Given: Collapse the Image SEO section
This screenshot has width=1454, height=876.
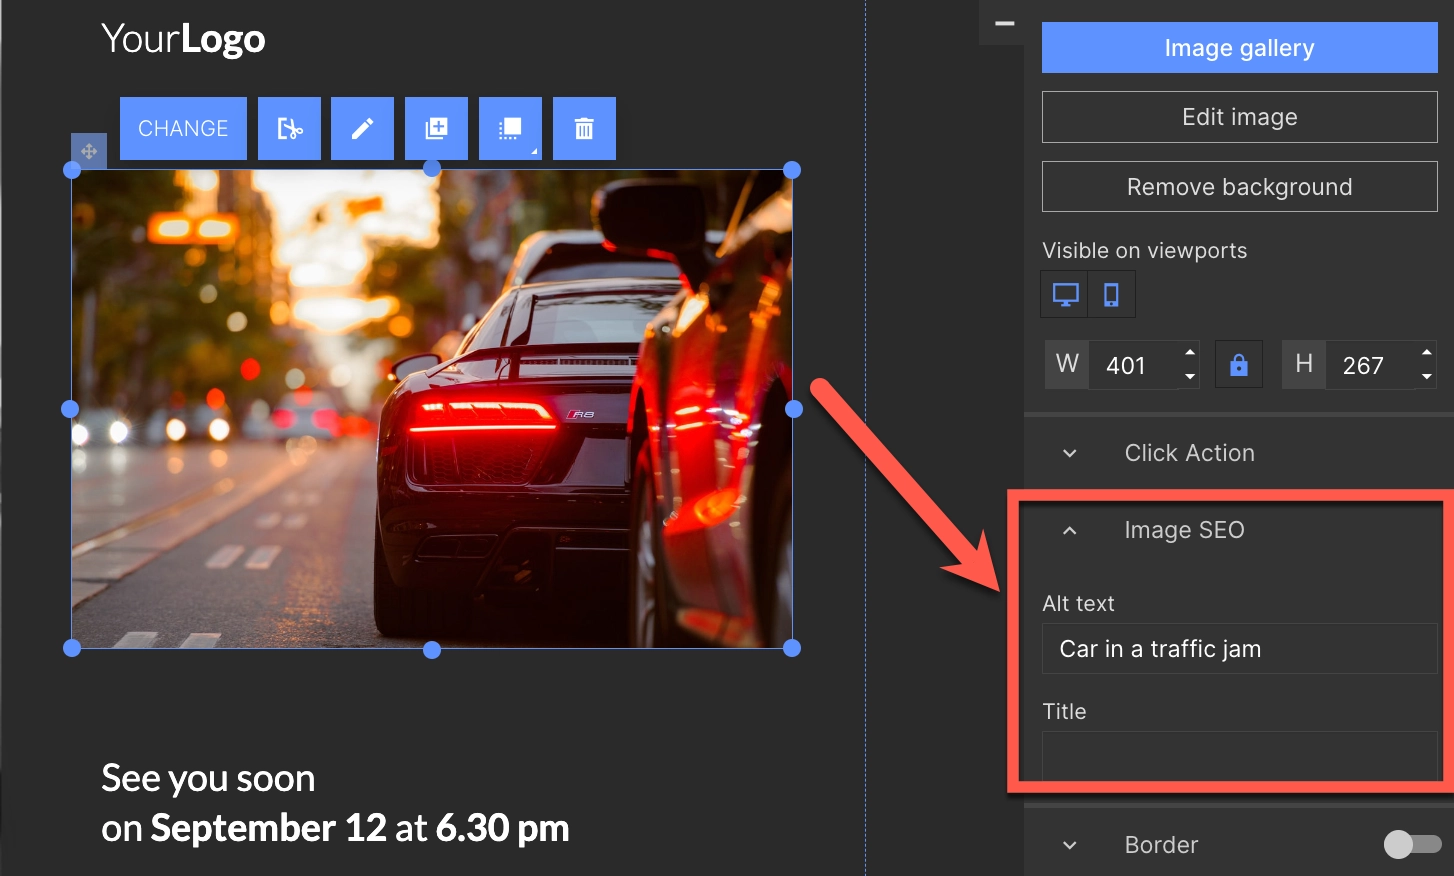Looking at the screenshot, I should [1070, 530].
